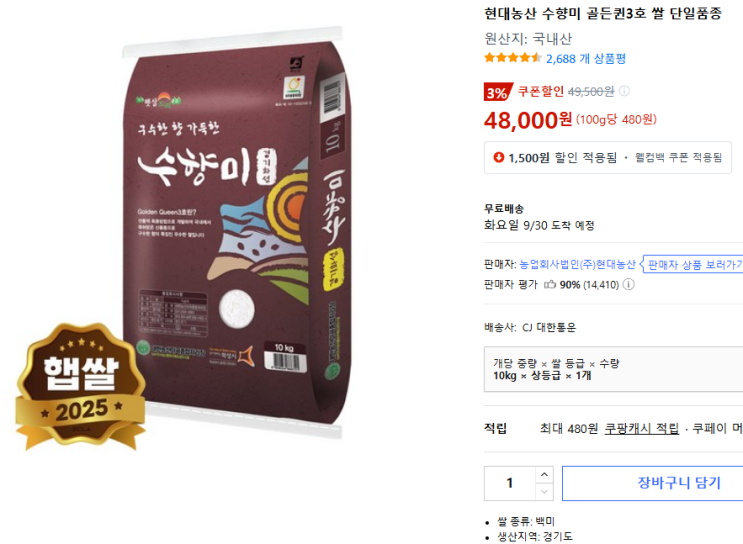Click the info icon beside original price 49,500원
Viewport: 743px width, 544px height.
click(x=625, y=91)
